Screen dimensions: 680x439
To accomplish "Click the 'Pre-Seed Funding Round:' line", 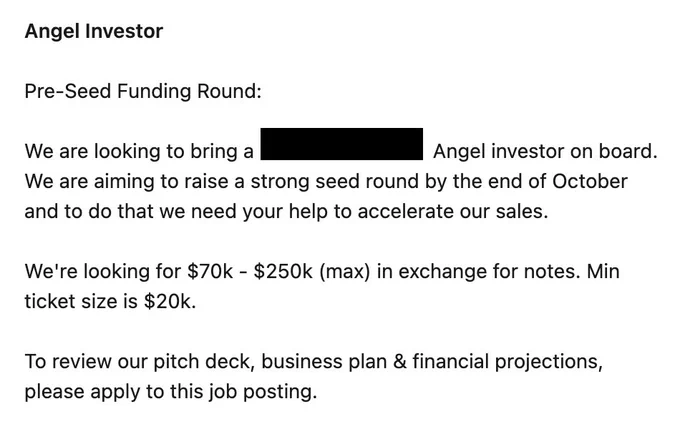I will [143, 92].
